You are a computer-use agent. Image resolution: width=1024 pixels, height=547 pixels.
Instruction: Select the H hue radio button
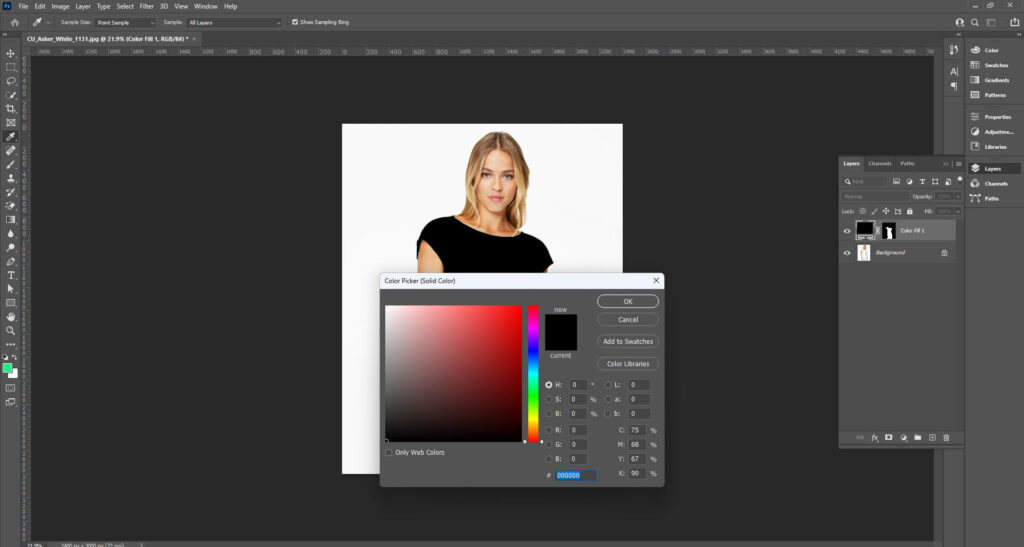pos(549,385)
